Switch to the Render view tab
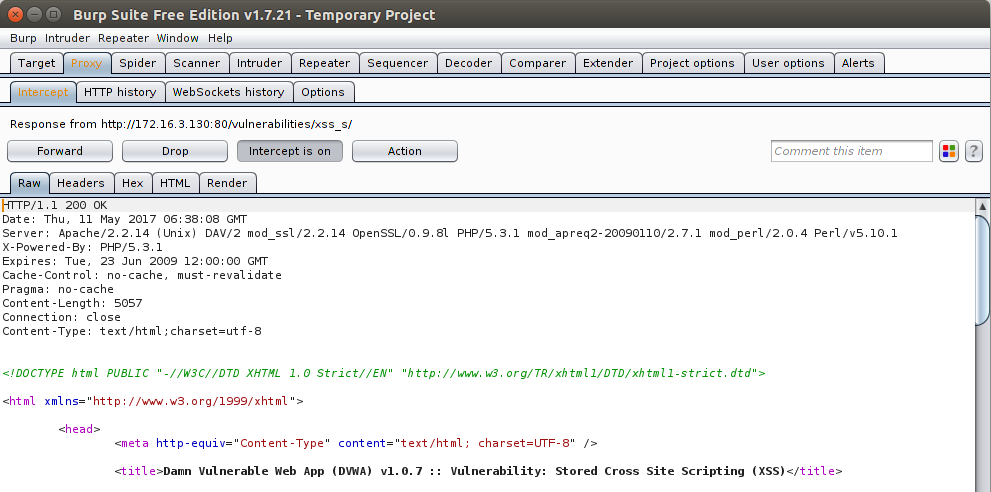The width and height of the screenshot is (991, 492). pos(228,183)
